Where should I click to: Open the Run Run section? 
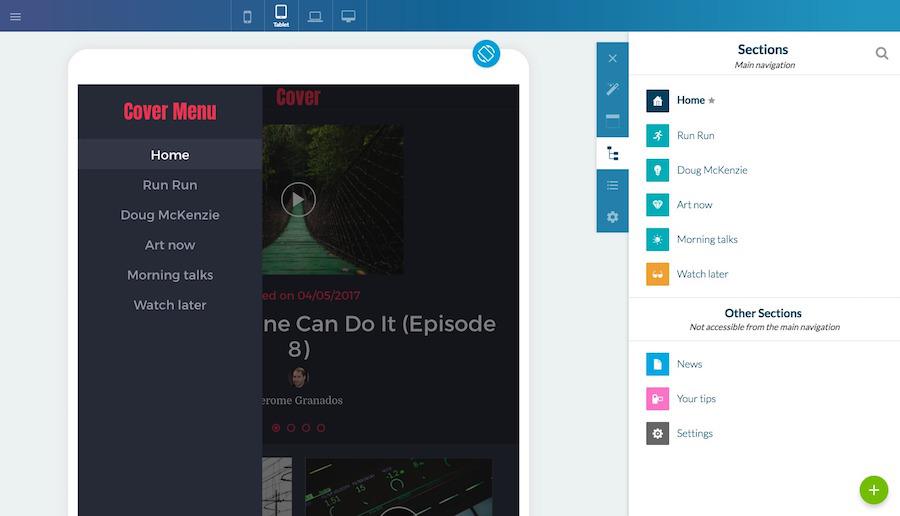point(695,135)
